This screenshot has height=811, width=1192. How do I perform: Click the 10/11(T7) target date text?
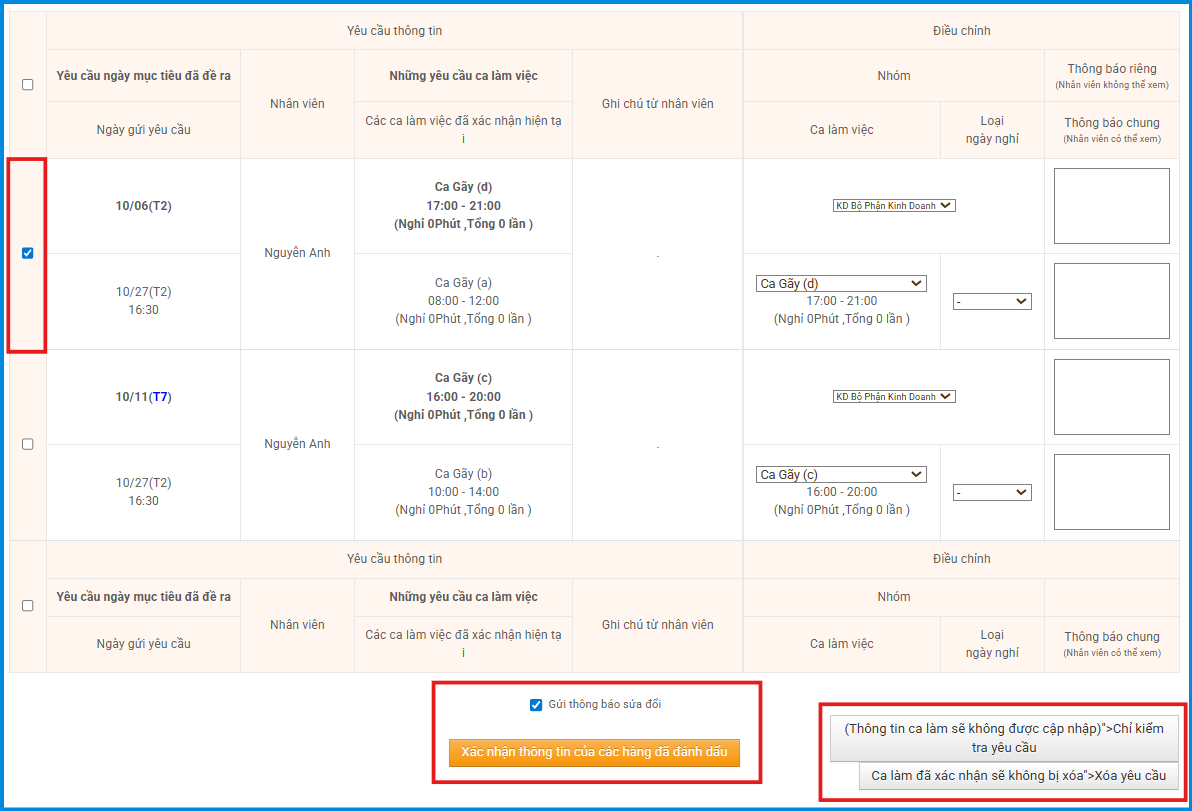143,397
